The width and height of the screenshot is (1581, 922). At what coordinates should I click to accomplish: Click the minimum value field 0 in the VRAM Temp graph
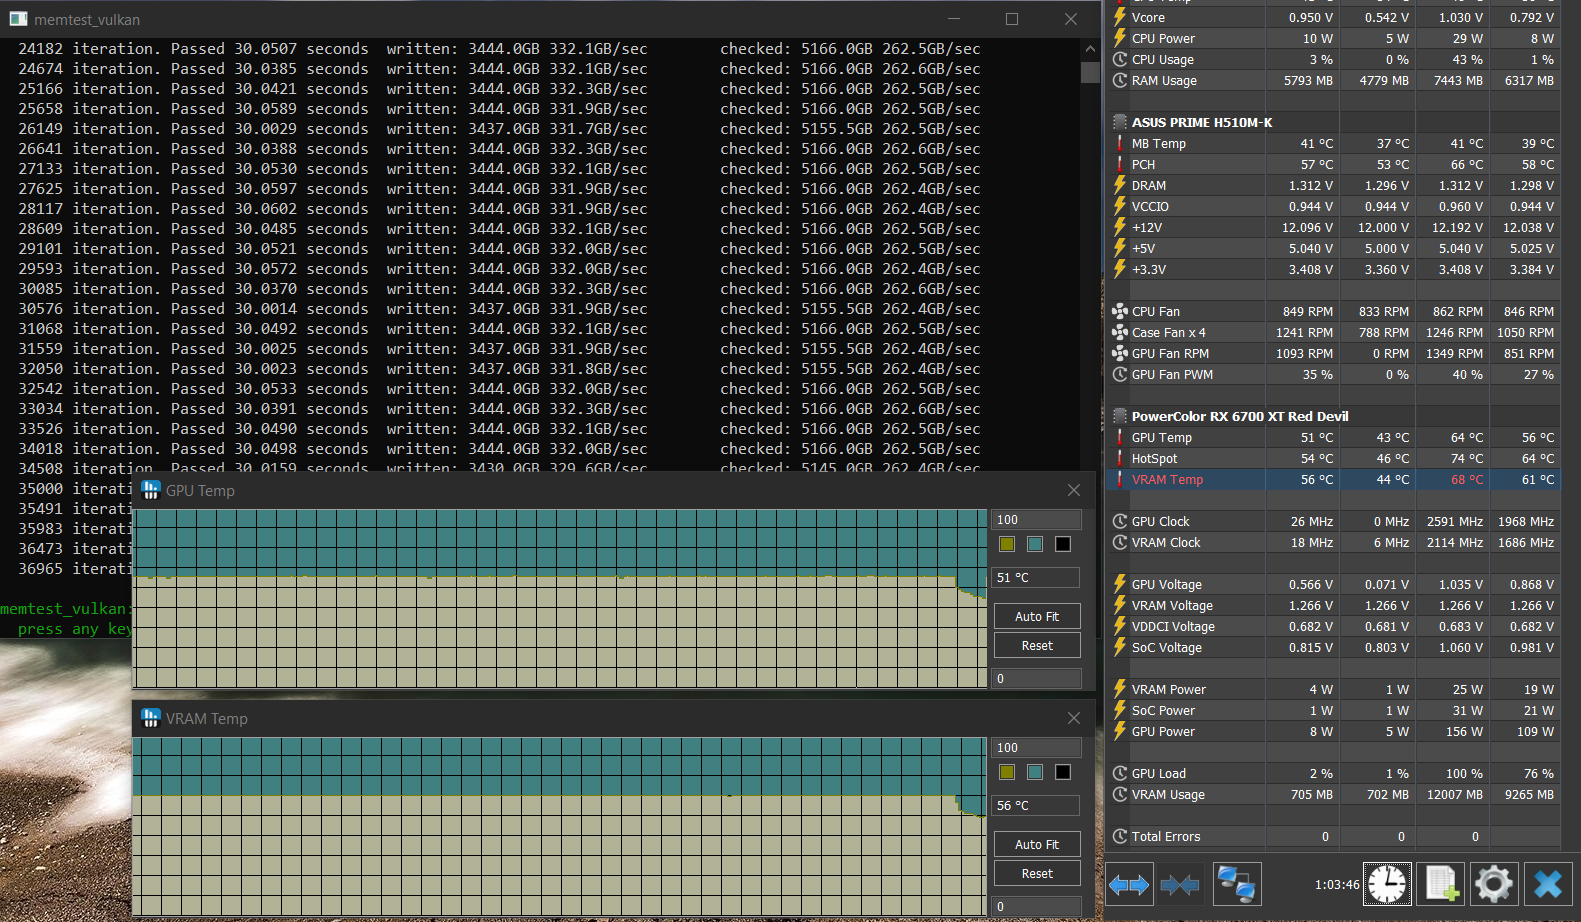[1036, 907]
